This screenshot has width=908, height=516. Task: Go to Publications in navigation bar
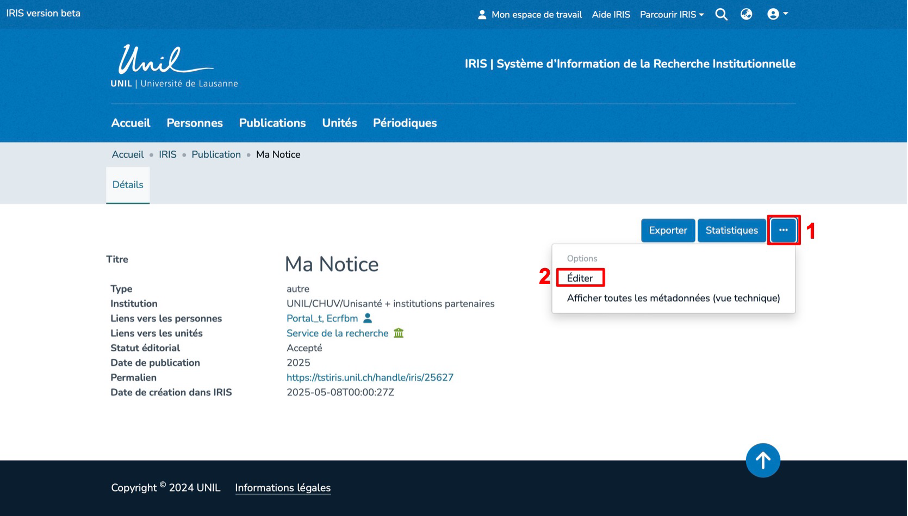272,123
